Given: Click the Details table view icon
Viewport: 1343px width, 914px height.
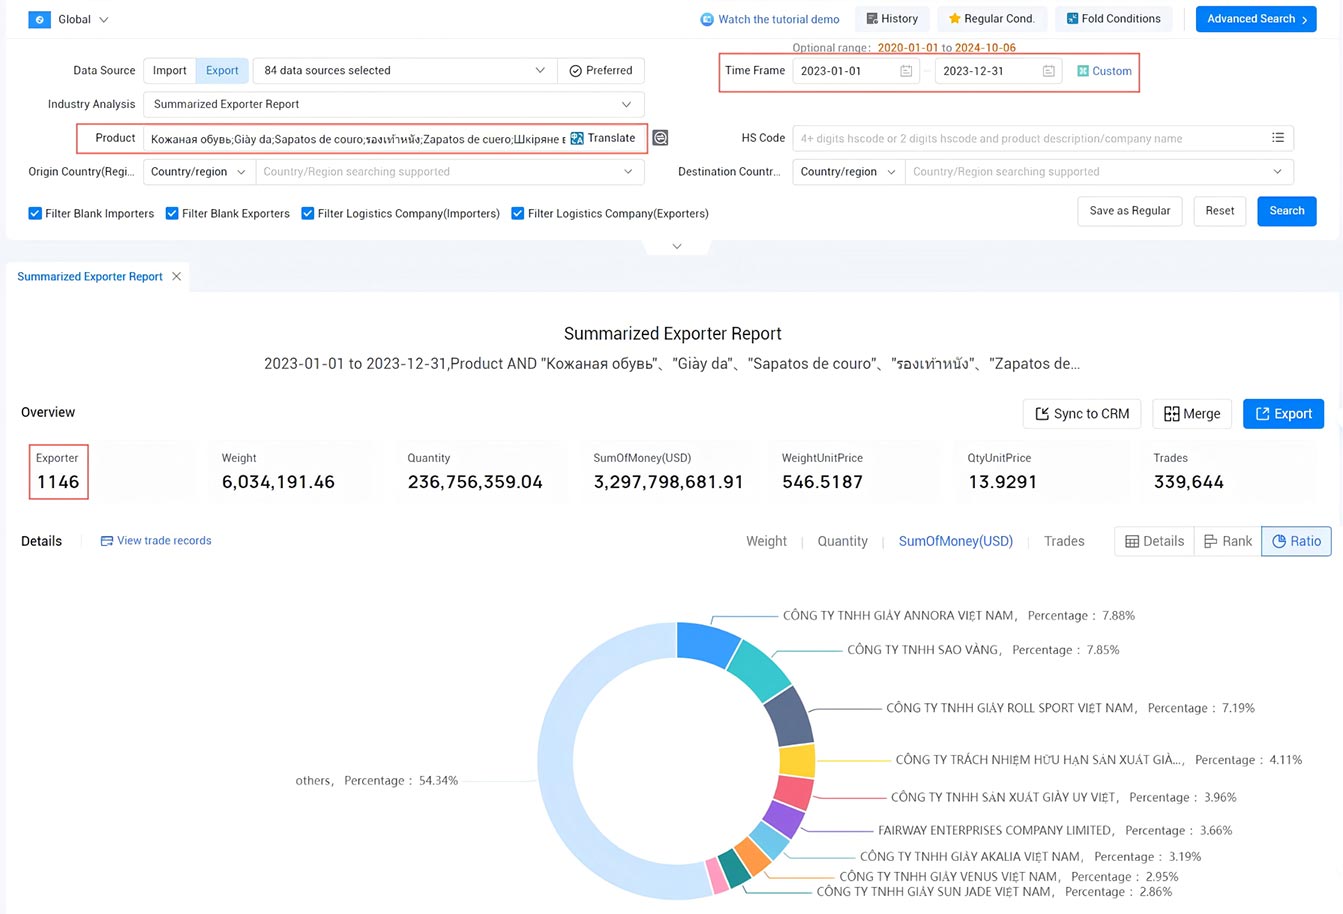Looking at the screenshot, I should tap(1132, 541).
